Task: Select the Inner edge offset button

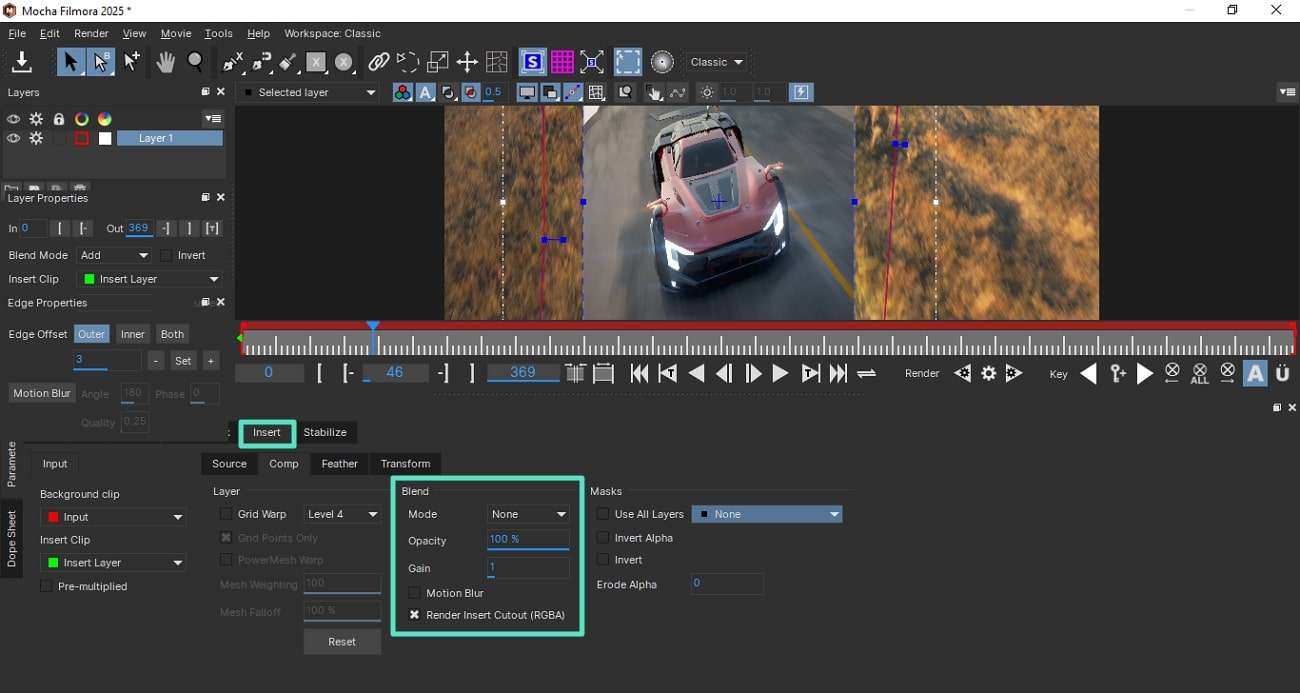Action: pos(133,334)
